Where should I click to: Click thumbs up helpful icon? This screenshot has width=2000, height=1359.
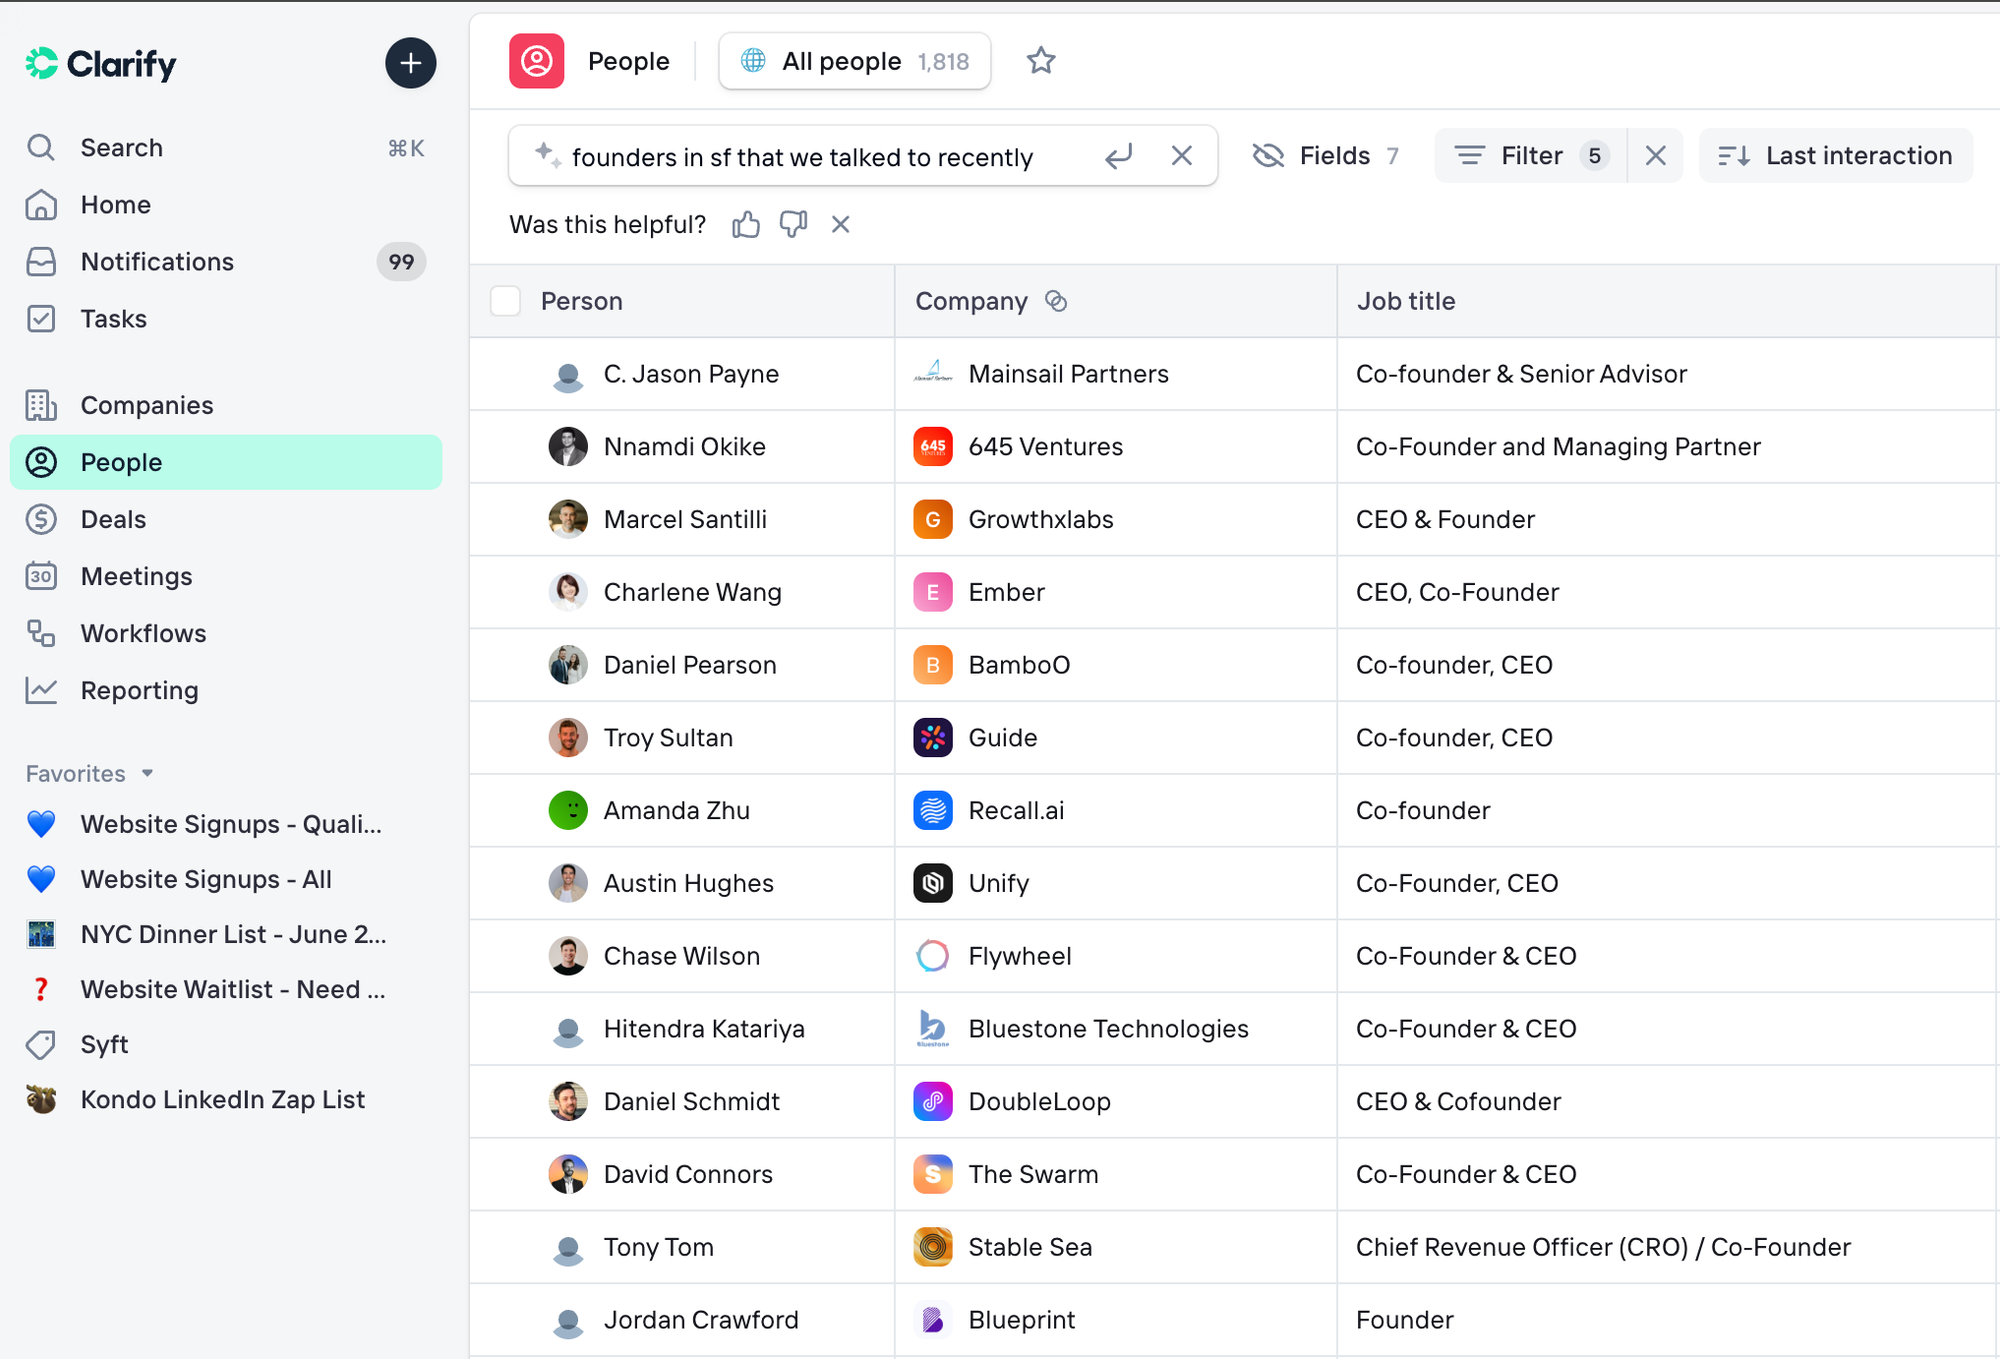(746, 224)
